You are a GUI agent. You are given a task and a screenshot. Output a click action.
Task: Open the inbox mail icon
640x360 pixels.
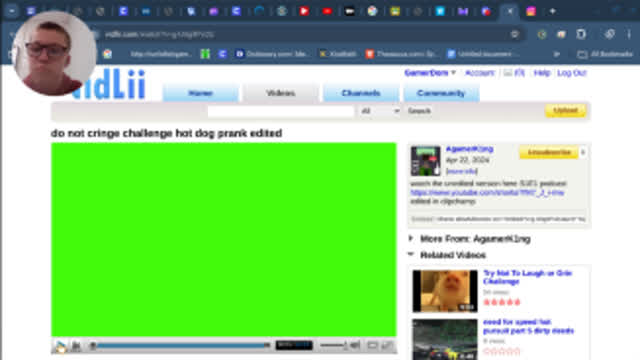click(x=507, y=73)
